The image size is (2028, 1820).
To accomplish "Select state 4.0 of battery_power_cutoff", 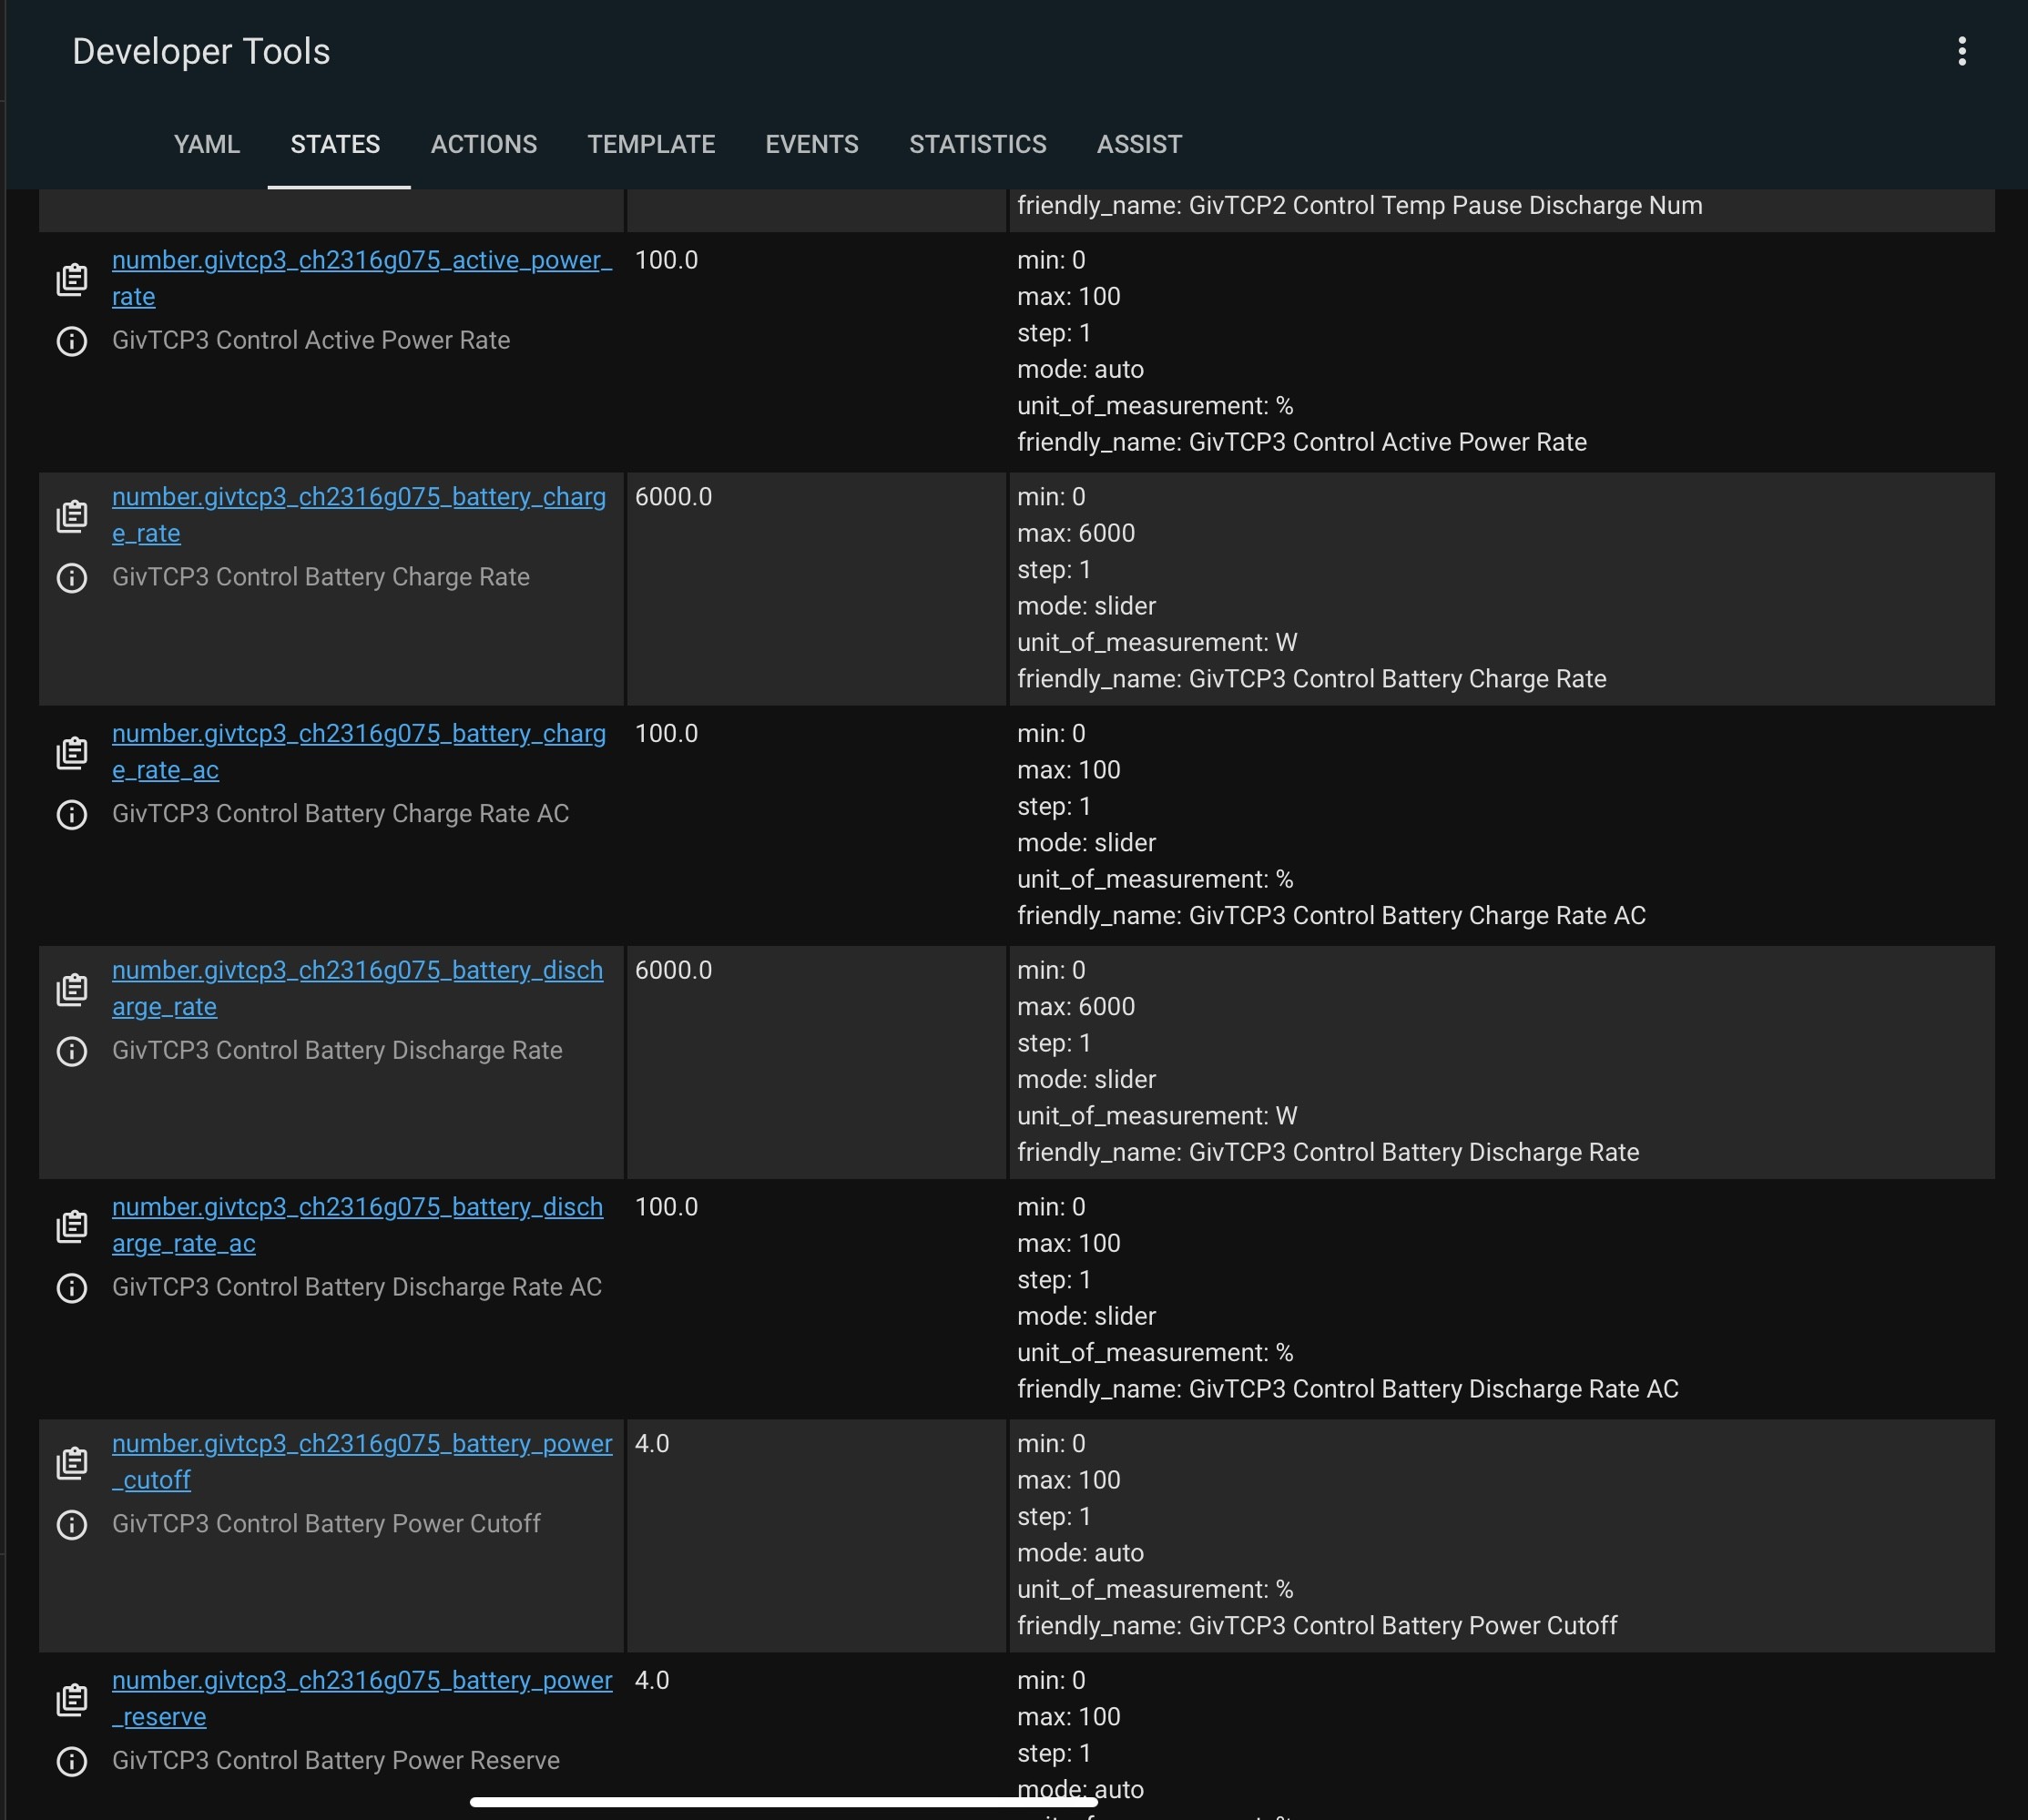I will point(652,1444).
